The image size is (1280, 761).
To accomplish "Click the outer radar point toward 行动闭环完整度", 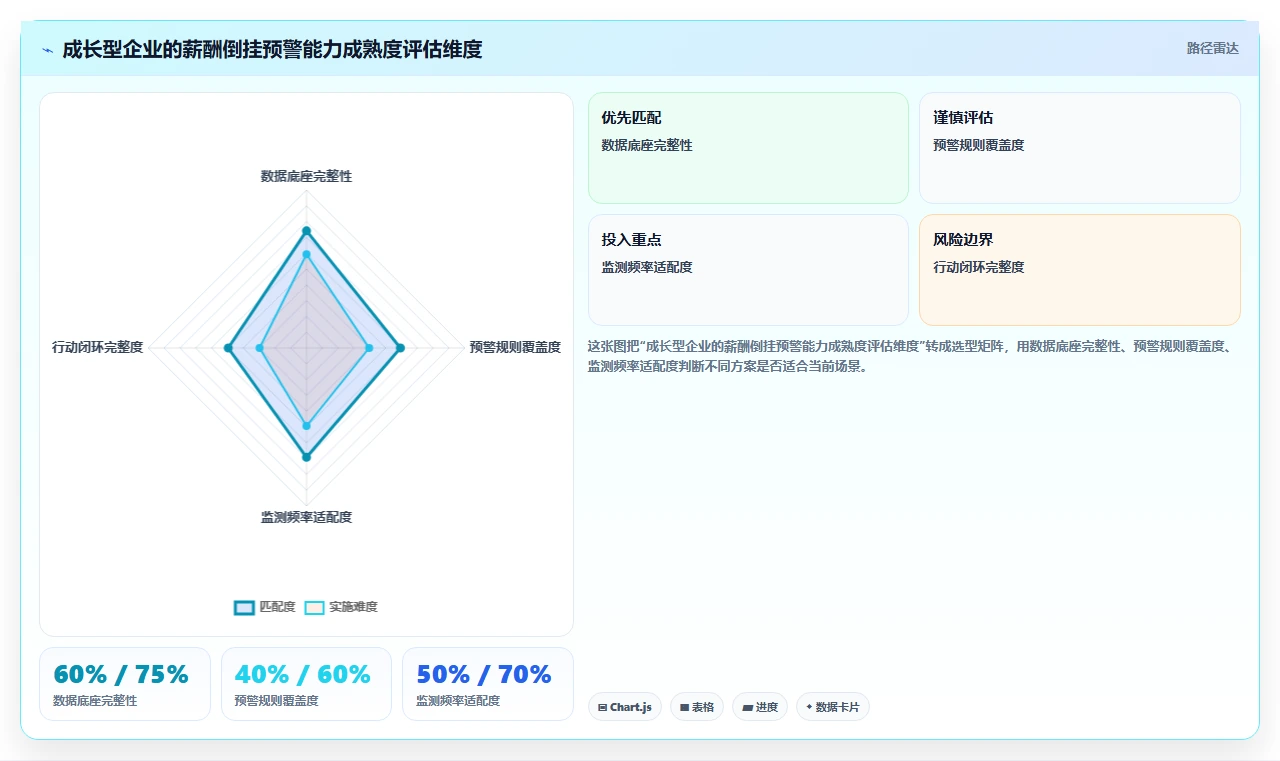I will pyautogui.click(x=228, y=348).
